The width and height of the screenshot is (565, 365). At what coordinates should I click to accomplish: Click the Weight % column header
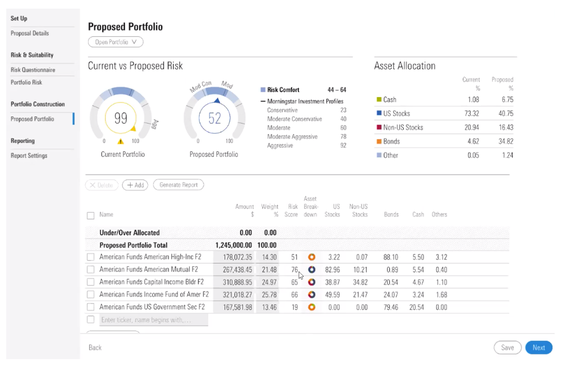[x=270, y=210]
